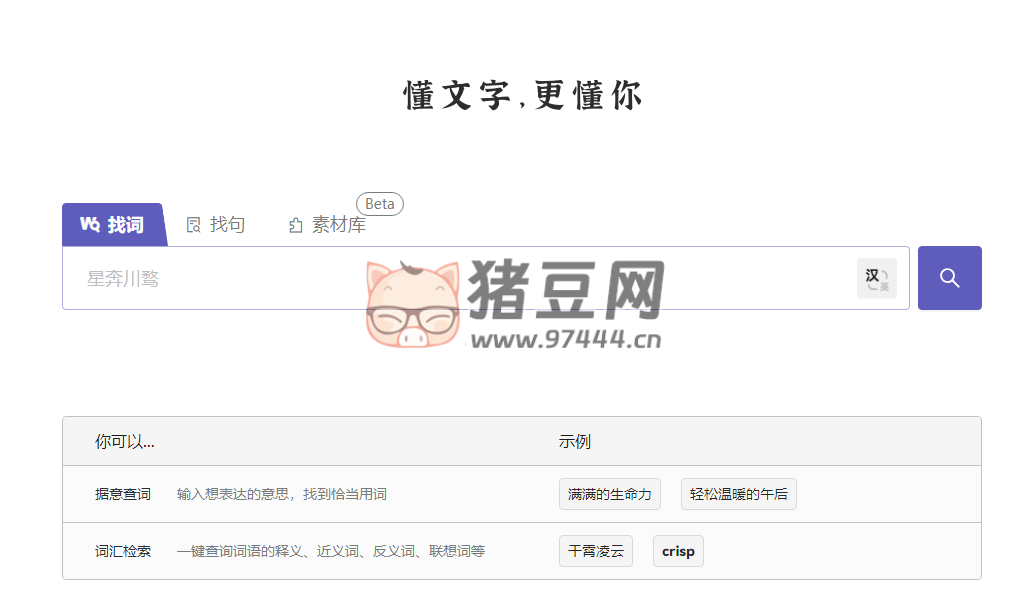Screen dimensions: 1033x607
Task: Click the 满满的生命力 example chip
Action: point(610,493)
